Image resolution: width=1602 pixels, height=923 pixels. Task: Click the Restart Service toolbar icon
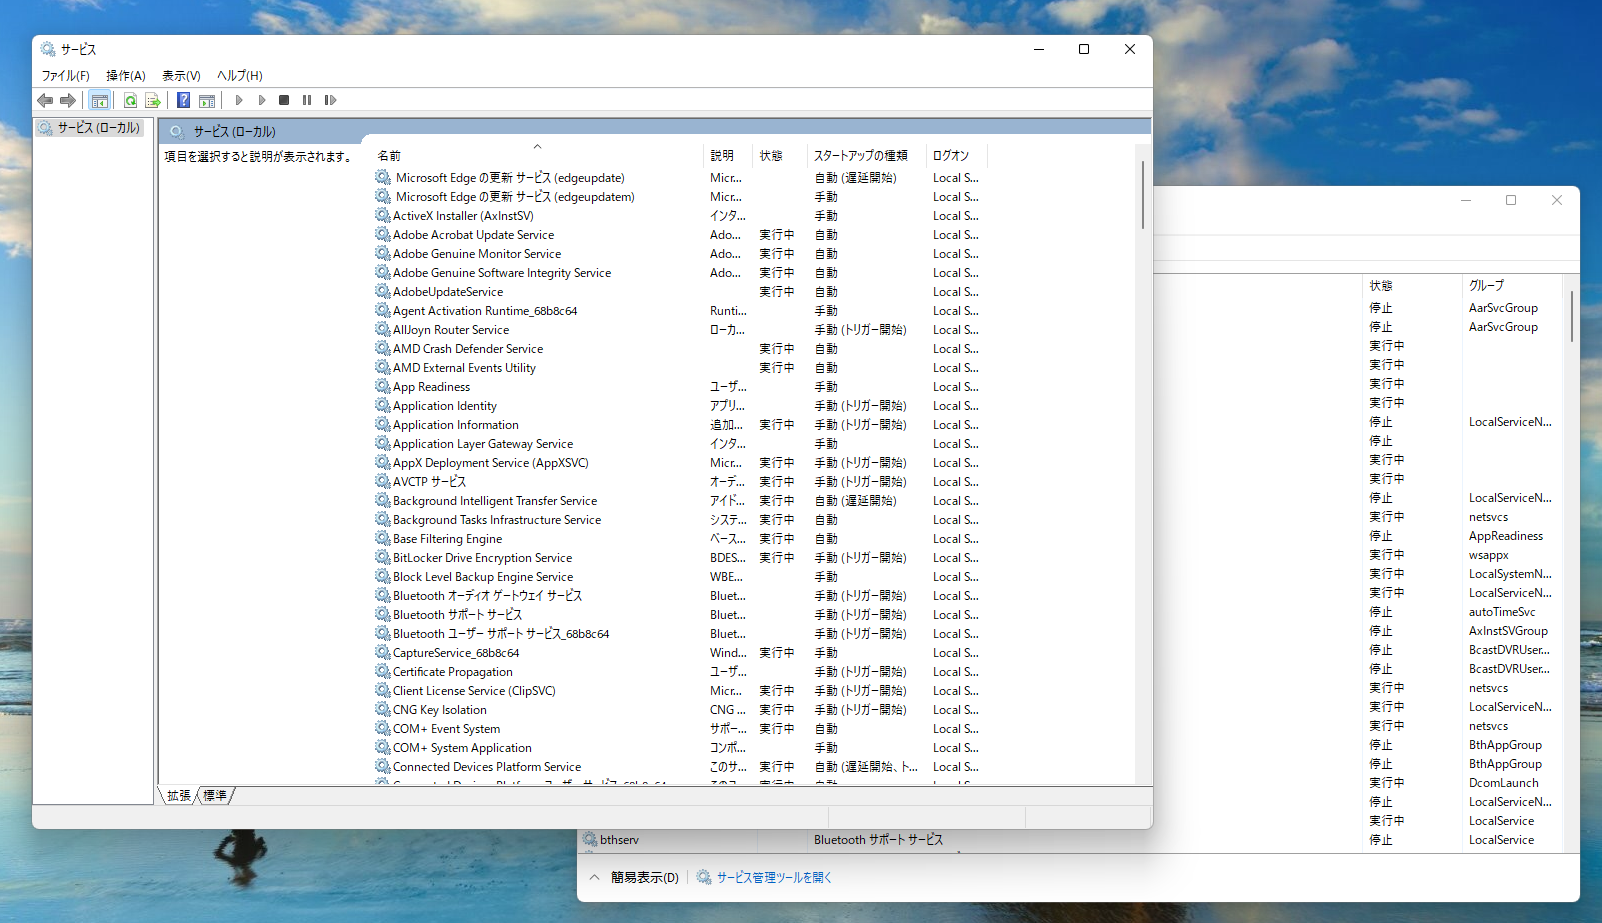tap(331, 100)
